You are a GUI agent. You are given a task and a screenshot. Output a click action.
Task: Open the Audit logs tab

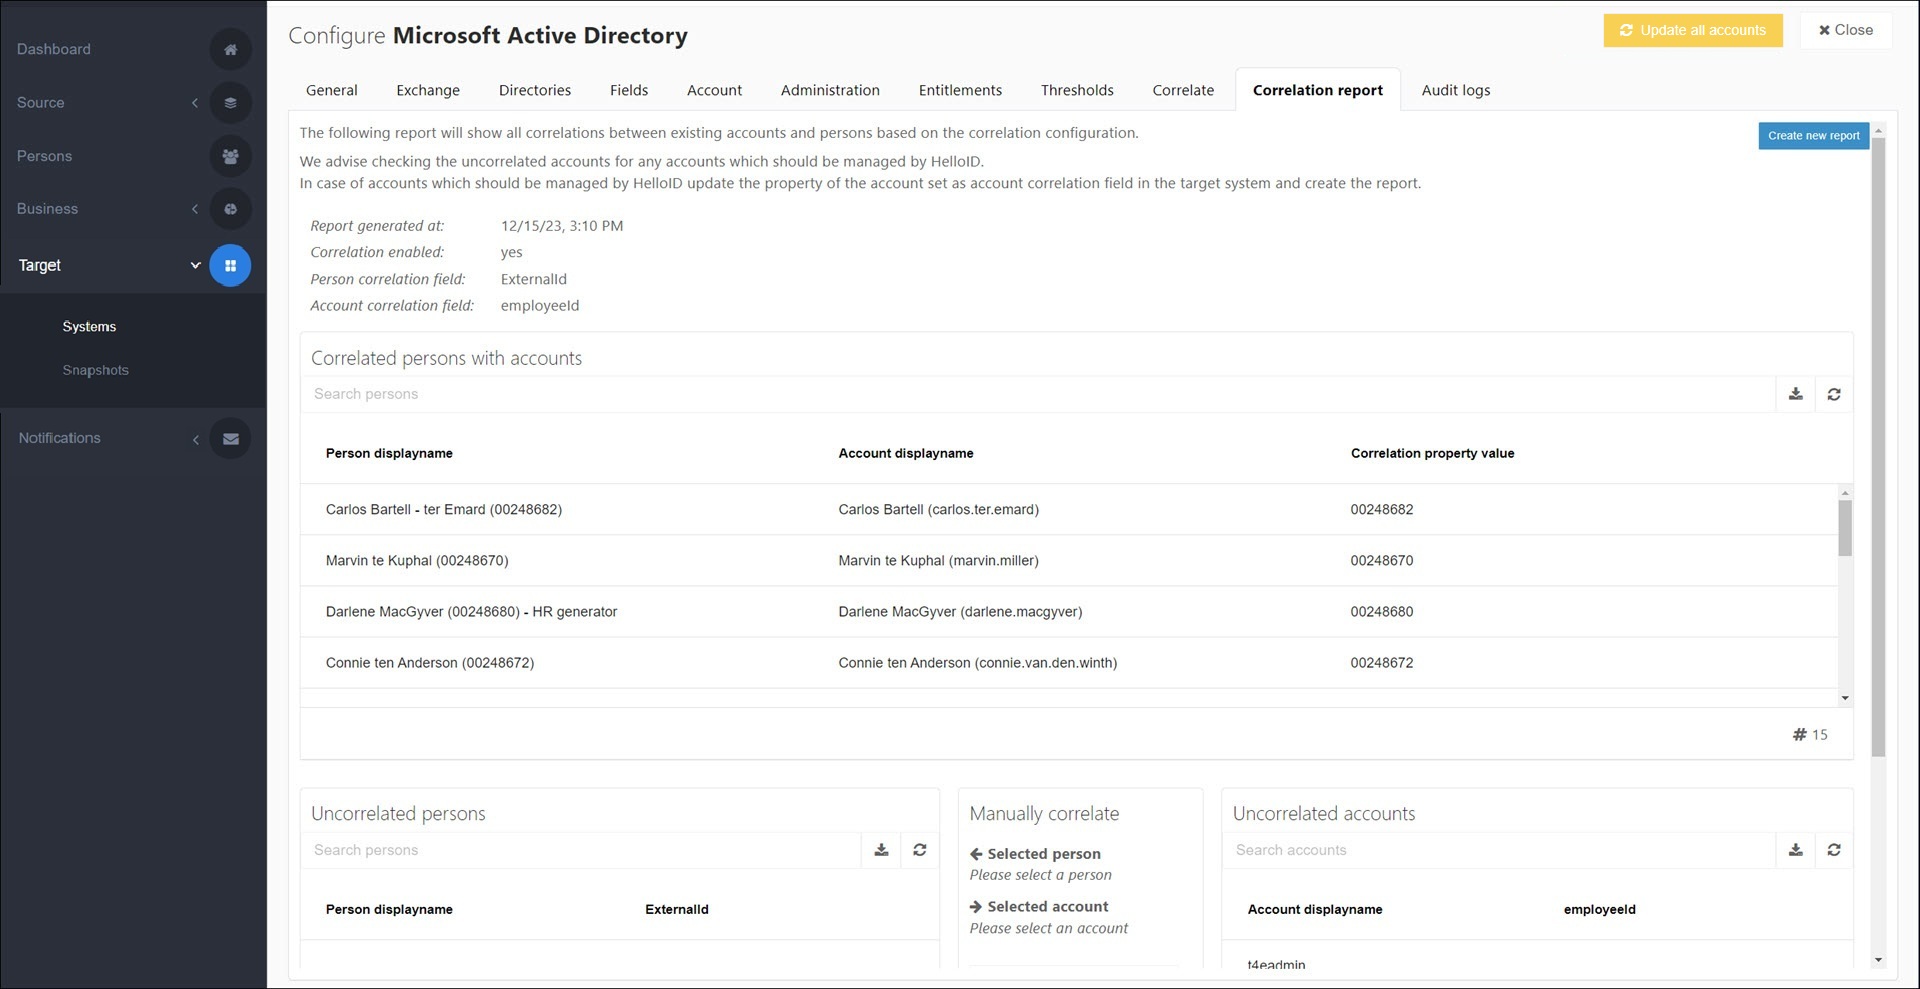[x=1456, y=90]
